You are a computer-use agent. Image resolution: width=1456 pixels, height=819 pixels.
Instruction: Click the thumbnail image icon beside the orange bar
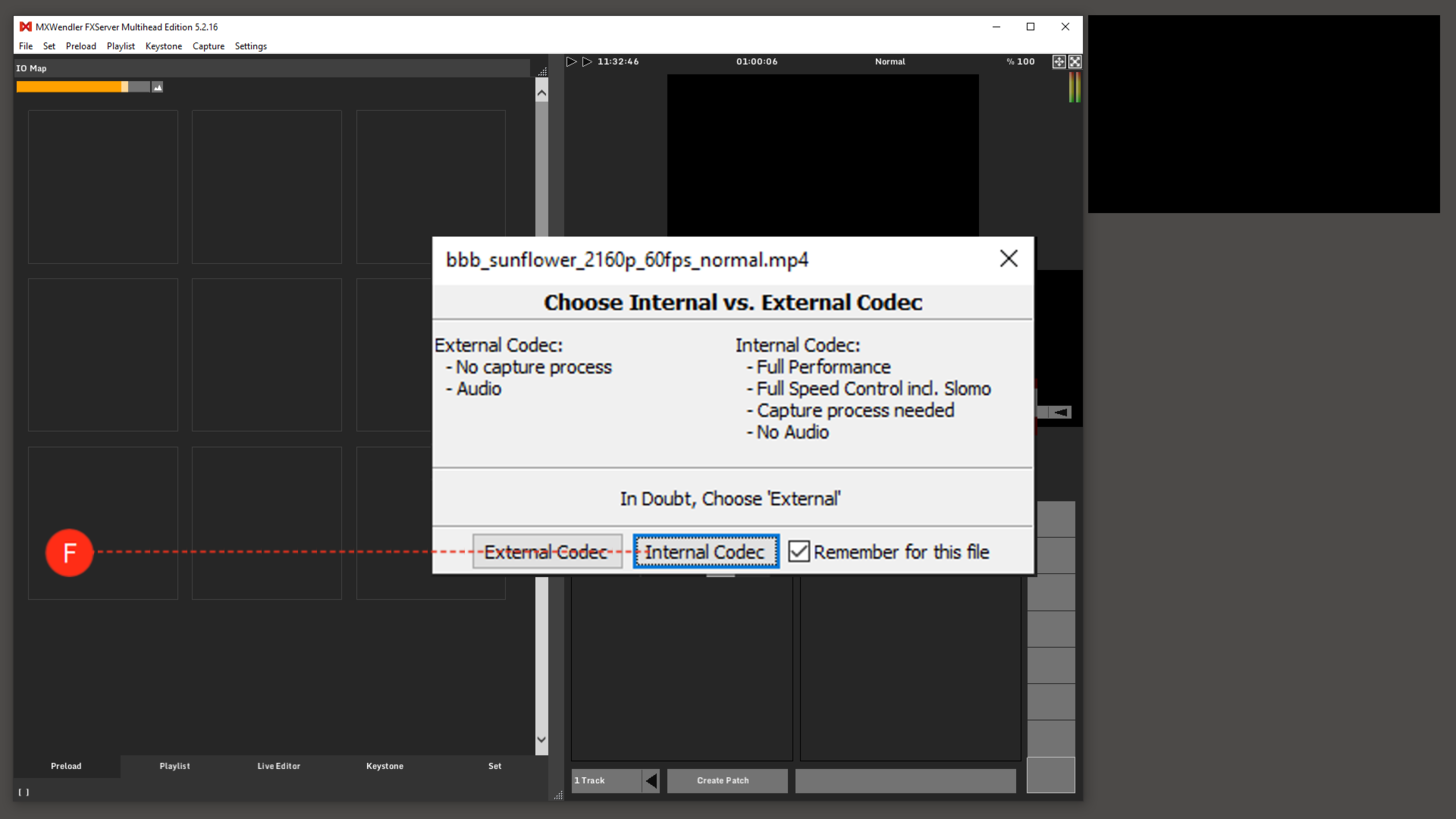coord(157,87)
